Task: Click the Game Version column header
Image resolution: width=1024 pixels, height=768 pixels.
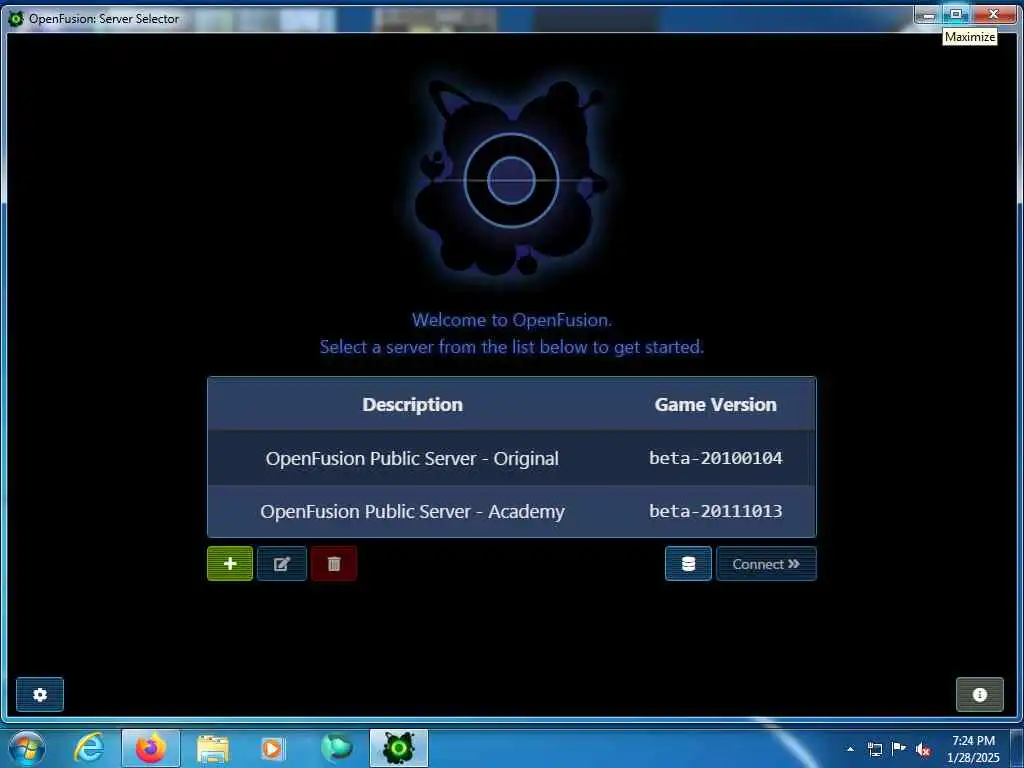Action: [716, 404]
